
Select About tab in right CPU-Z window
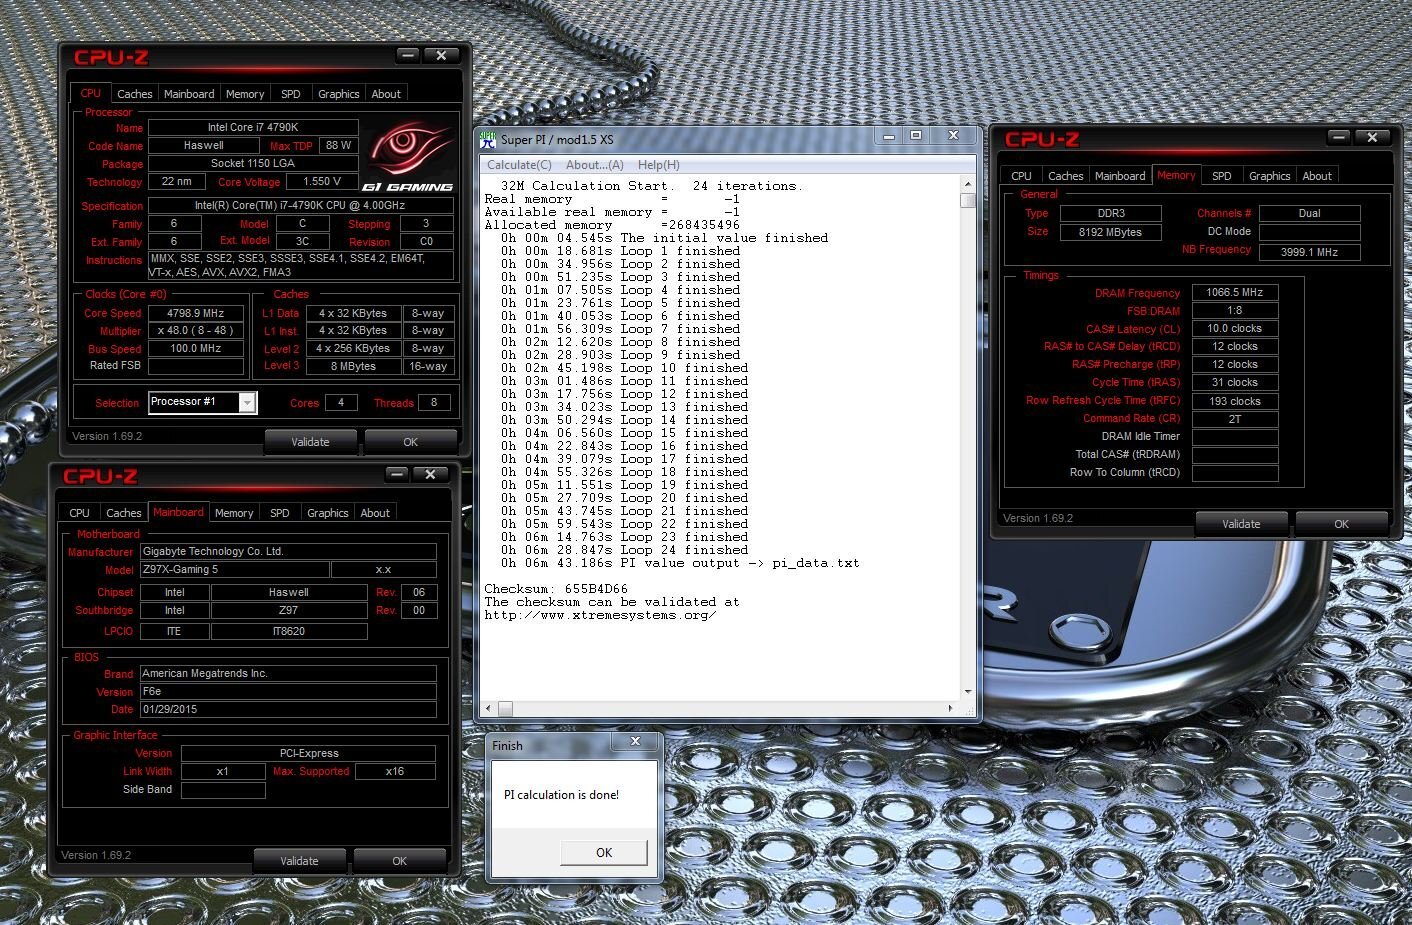(x=1317, y=176)
